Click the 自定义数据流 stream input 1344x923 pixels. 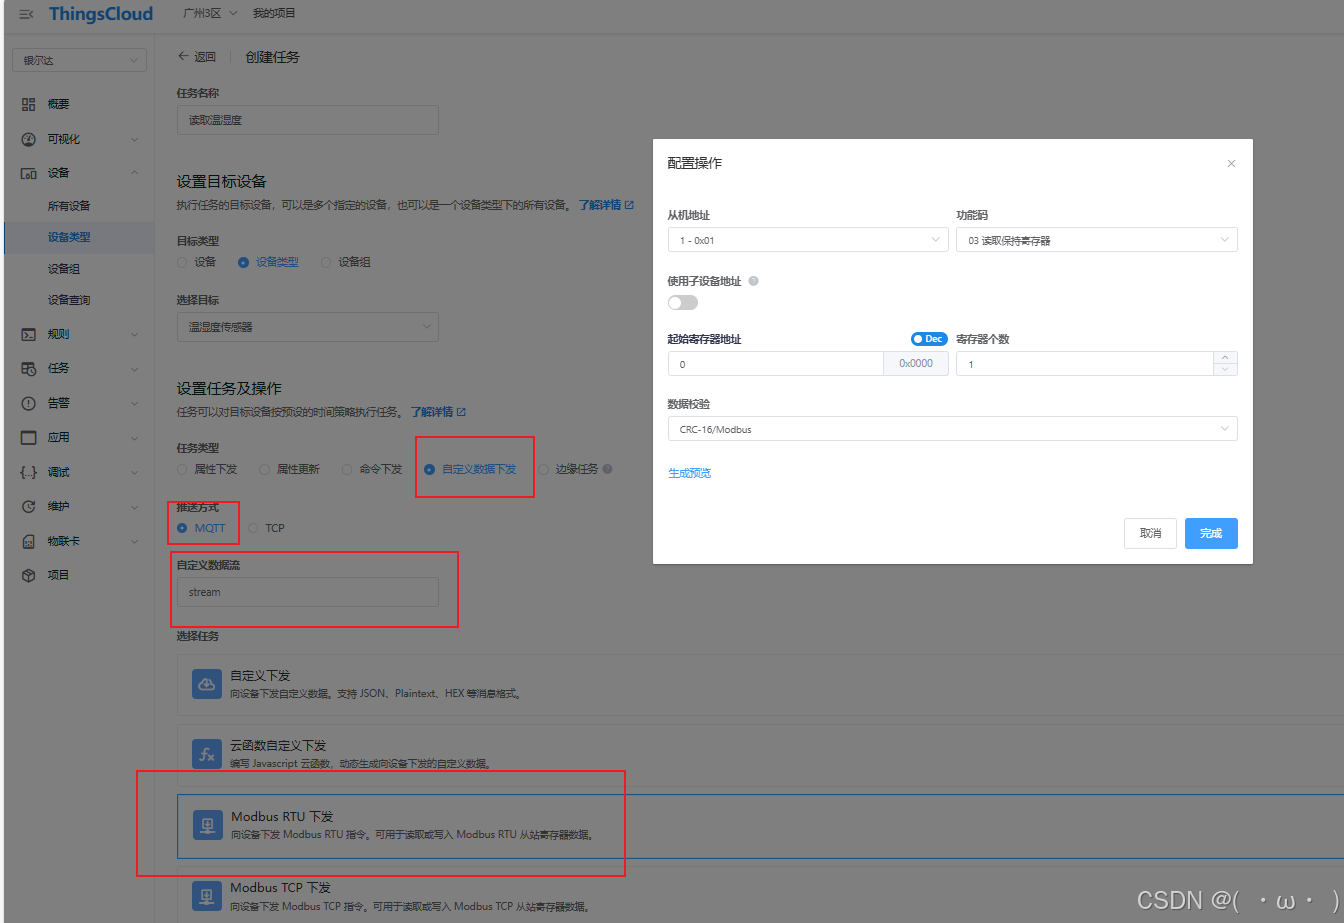[x=308, y=592]
